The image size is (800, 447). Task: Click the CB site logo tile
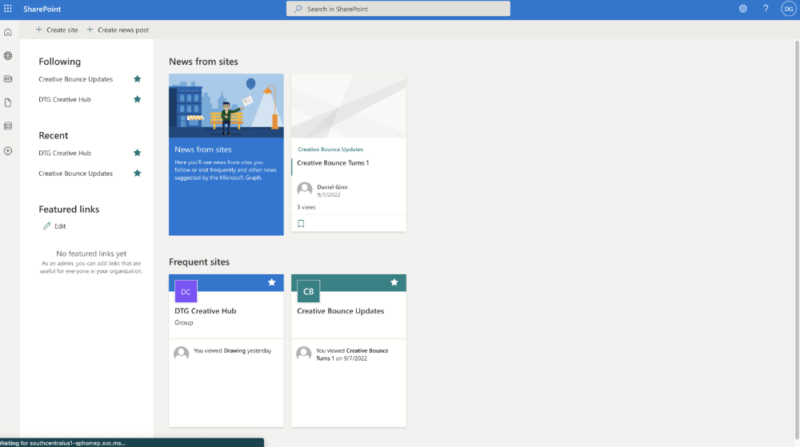tap(308, 291)
